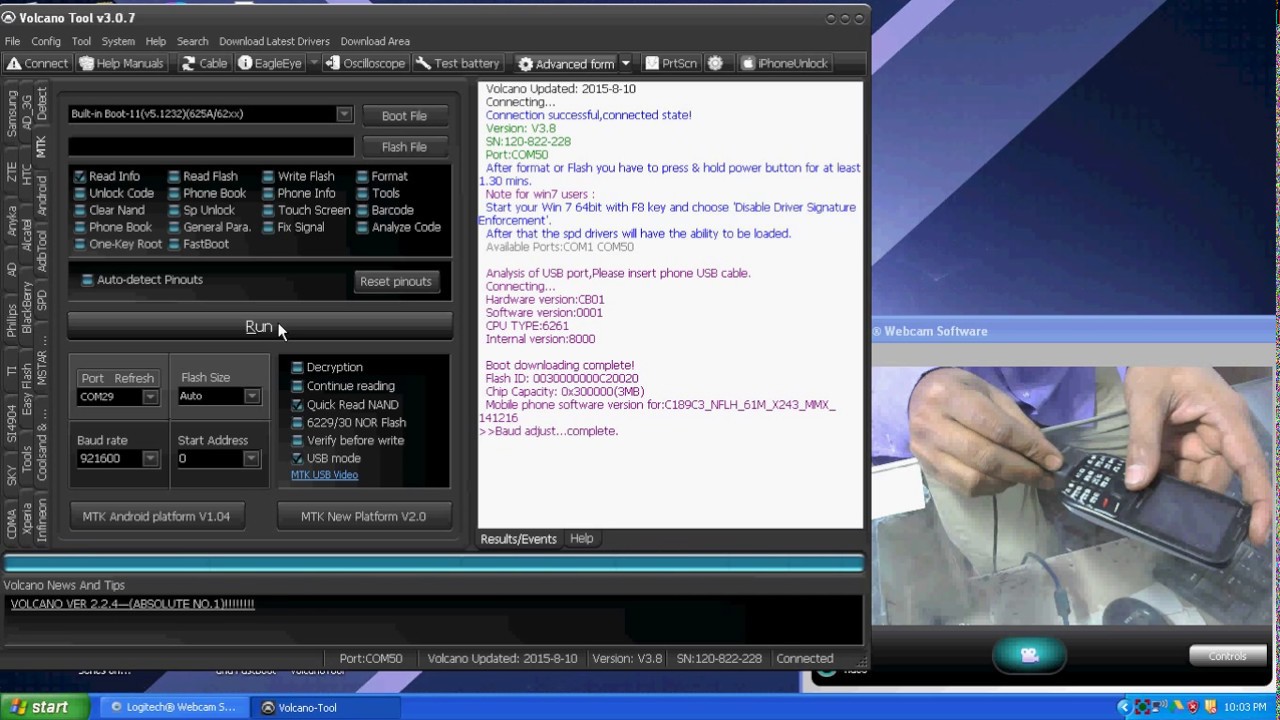Click the webcam camera icon button

1029,655
